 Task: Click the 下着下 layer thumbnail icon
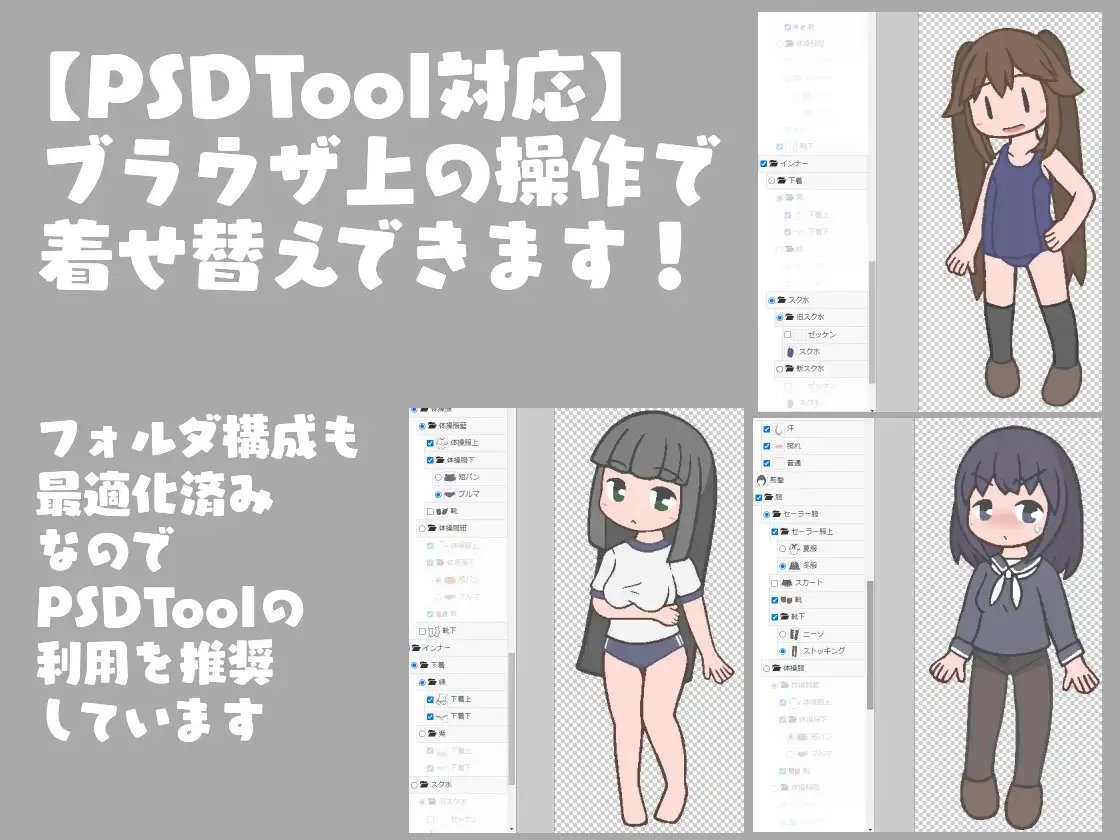(x=442, y=716)
